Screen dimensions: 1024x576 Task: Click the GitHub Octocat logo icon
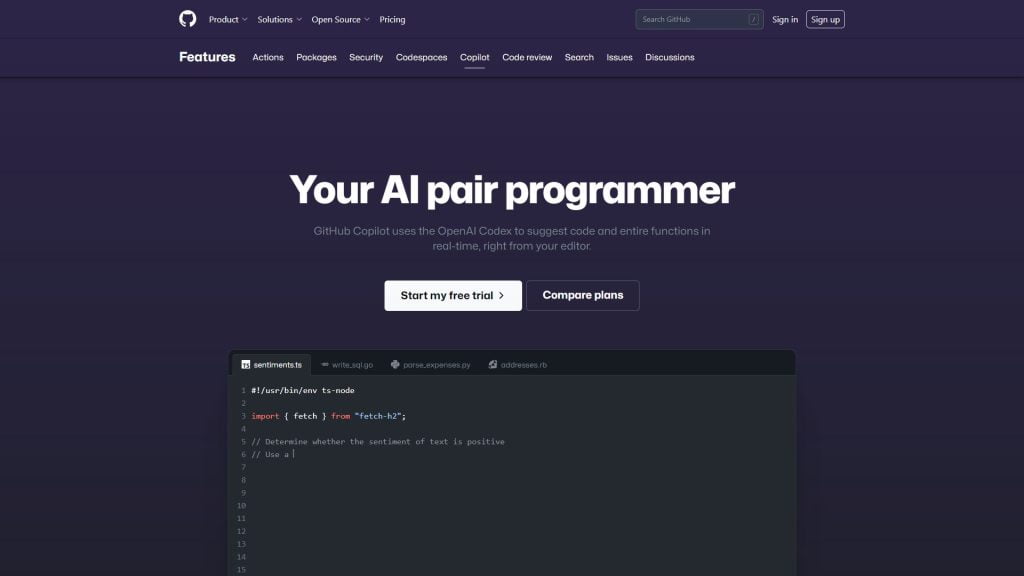click(x=188, y=19)
